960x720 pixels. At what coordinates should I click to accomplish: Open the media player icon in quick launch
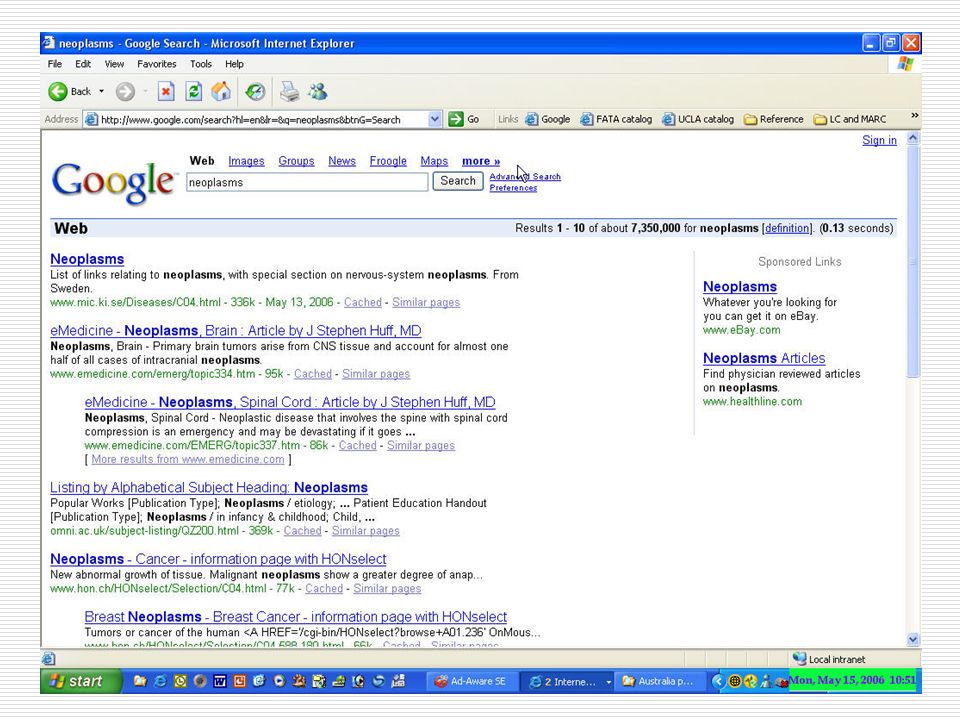coord(279,681)
